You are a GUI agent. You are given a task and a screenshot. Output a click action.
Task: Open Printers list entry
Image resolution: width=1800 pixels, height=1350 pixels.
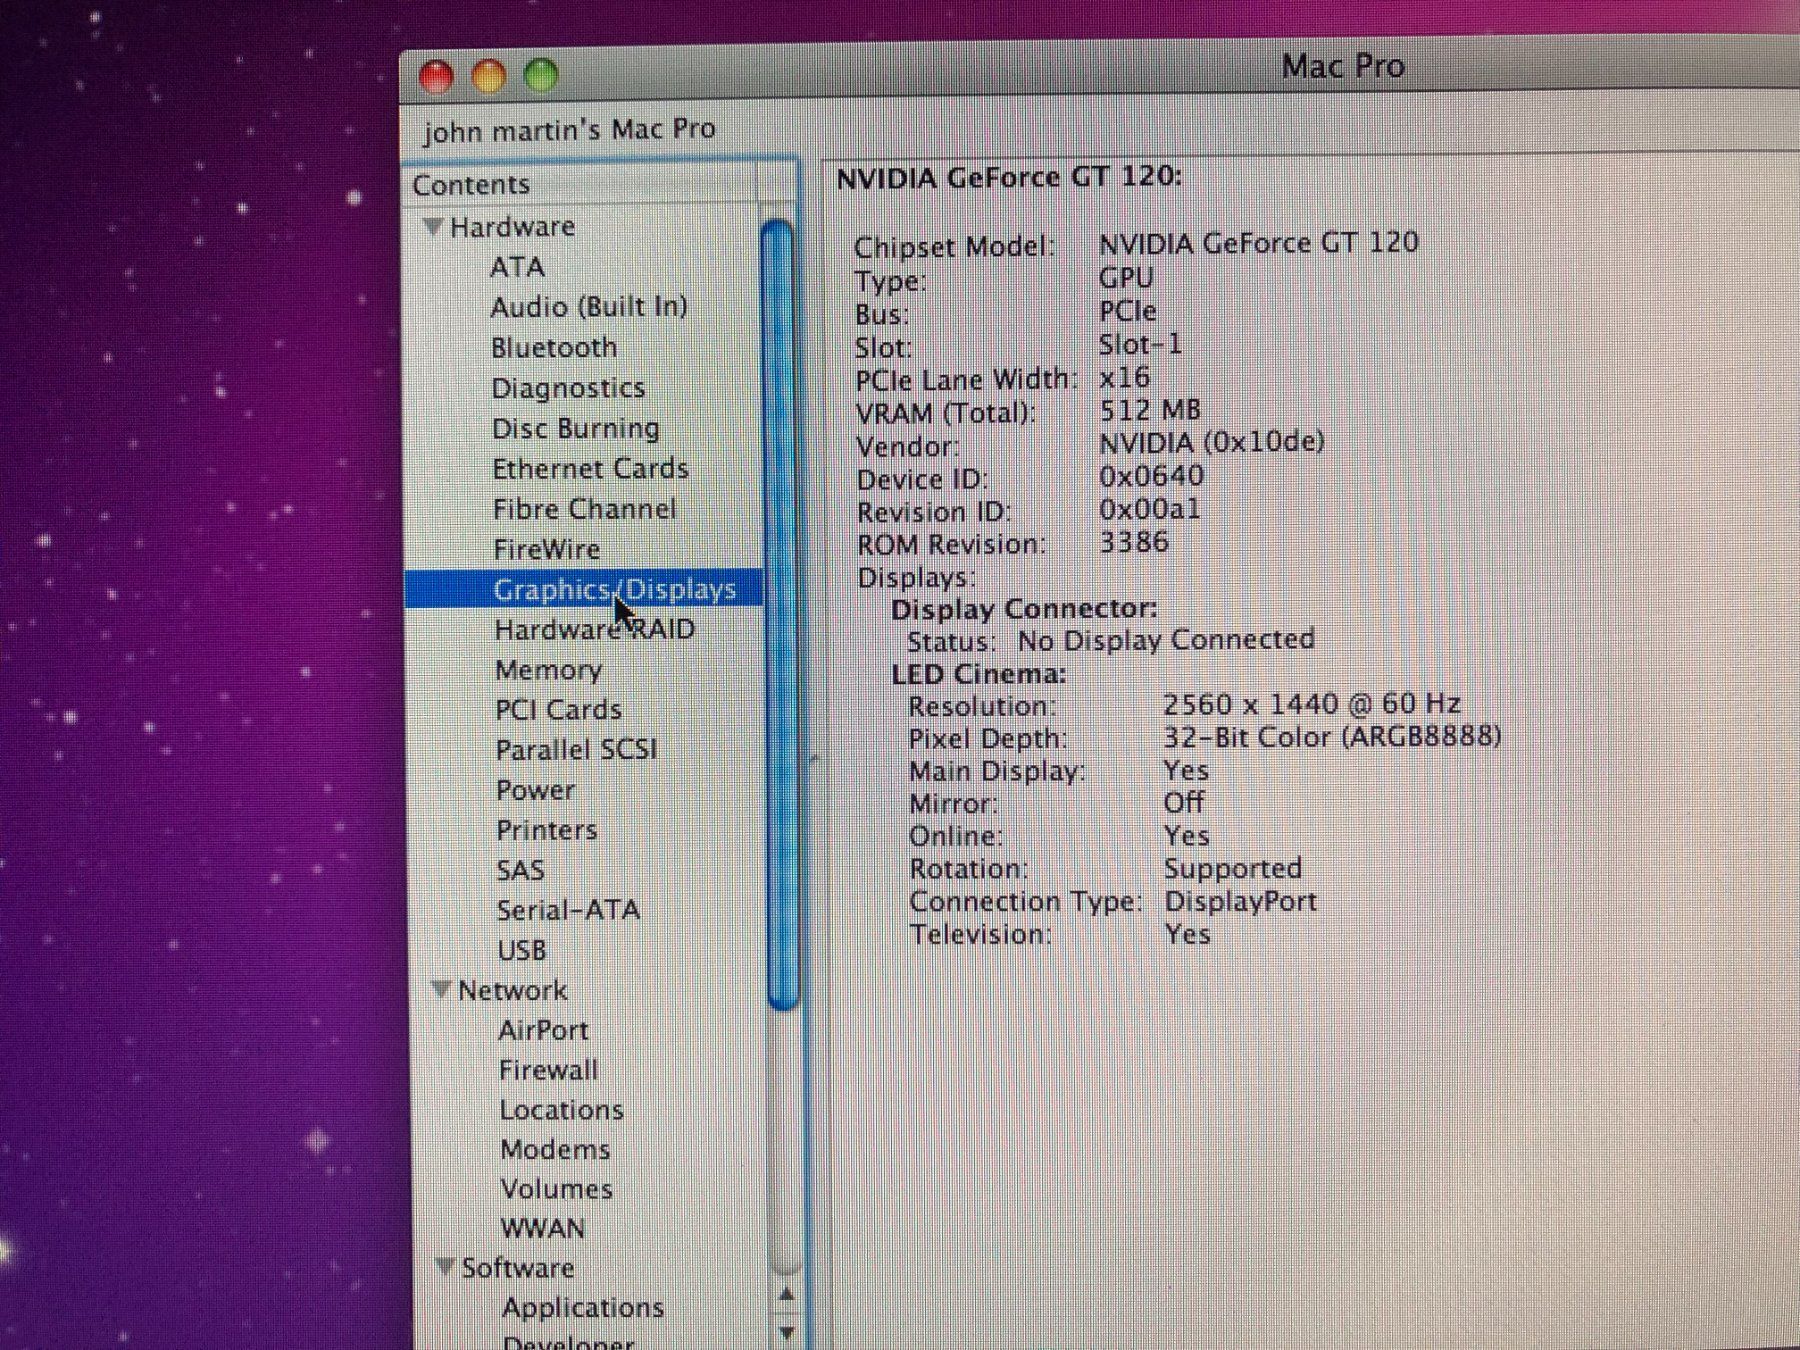click(x=546, y=830)
